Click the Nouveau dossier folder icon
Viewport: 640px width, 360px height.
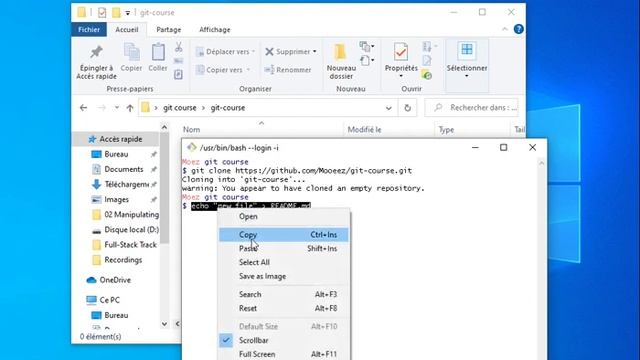click(x=340, y=52)
